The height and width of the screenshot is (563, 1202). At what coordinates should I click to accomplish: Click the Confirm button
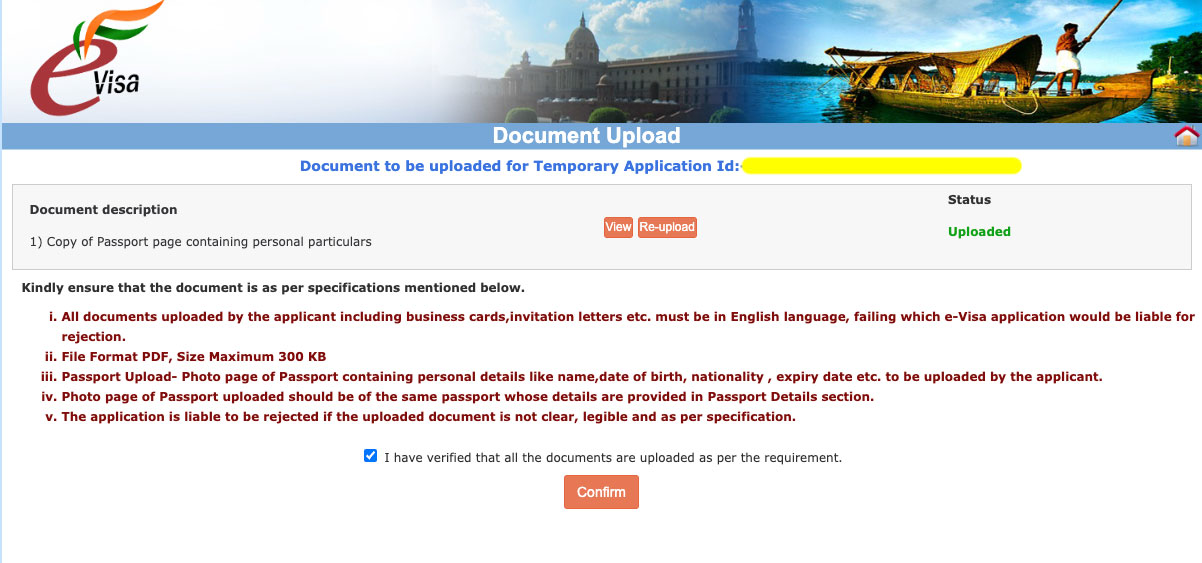tap(601, 492)
